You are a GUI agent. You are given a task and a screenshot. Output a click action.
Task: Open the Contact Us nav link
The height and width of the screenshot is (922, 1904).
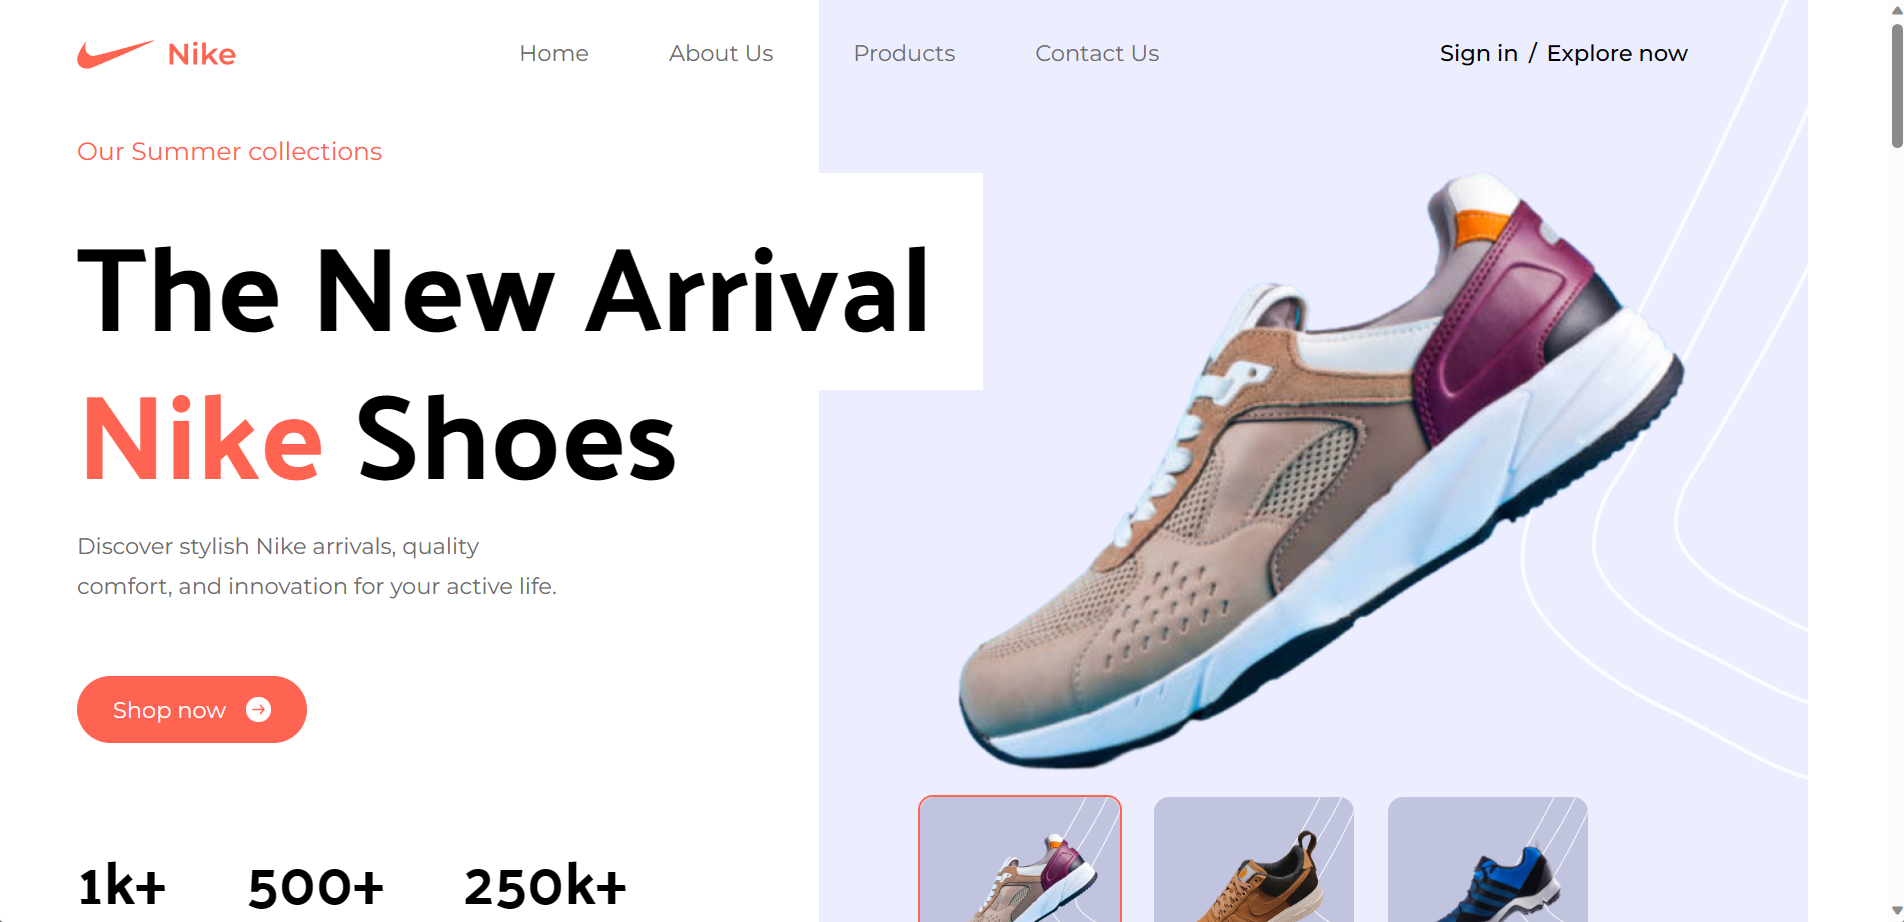coord(1097,53)
